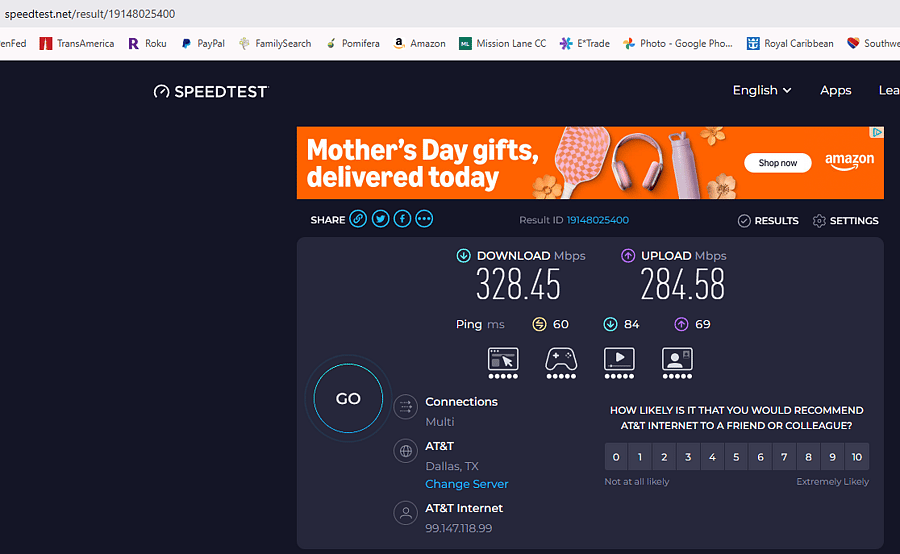Image resolution: width=900 pixels, height=554 pixels.
Task: Share the result on Twitter
Action: click(x=380, y=219)
